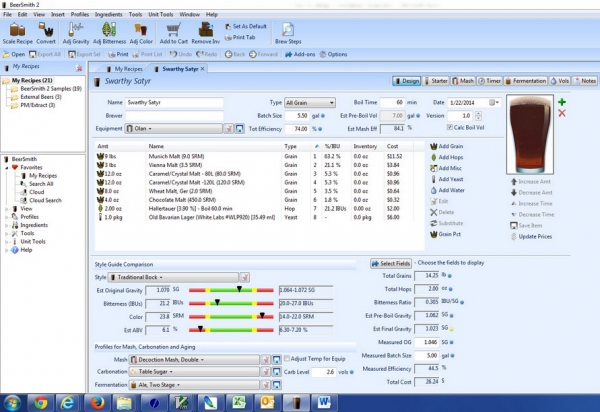Screen dimensions: 600x412
Task: Open Brew Steps from the toolbar
Action: 288,31
